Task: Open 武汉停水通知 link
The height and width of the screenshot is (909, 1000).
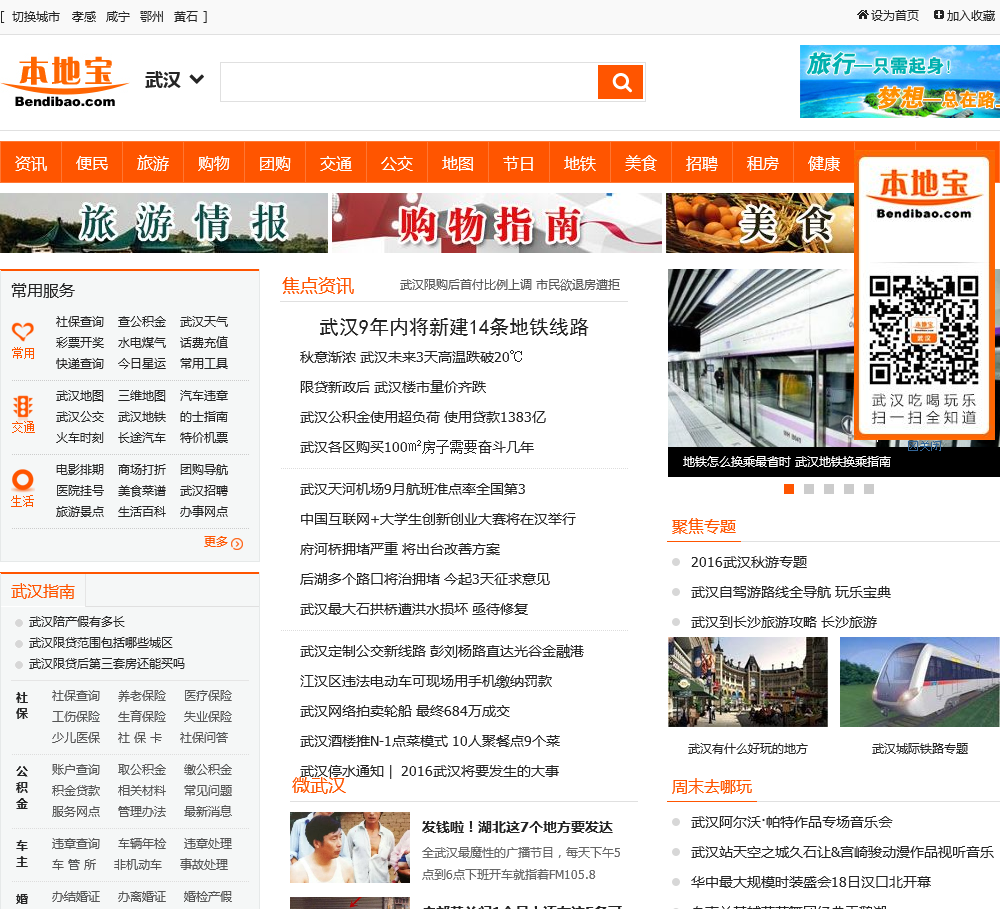Action: click(342, 771)
